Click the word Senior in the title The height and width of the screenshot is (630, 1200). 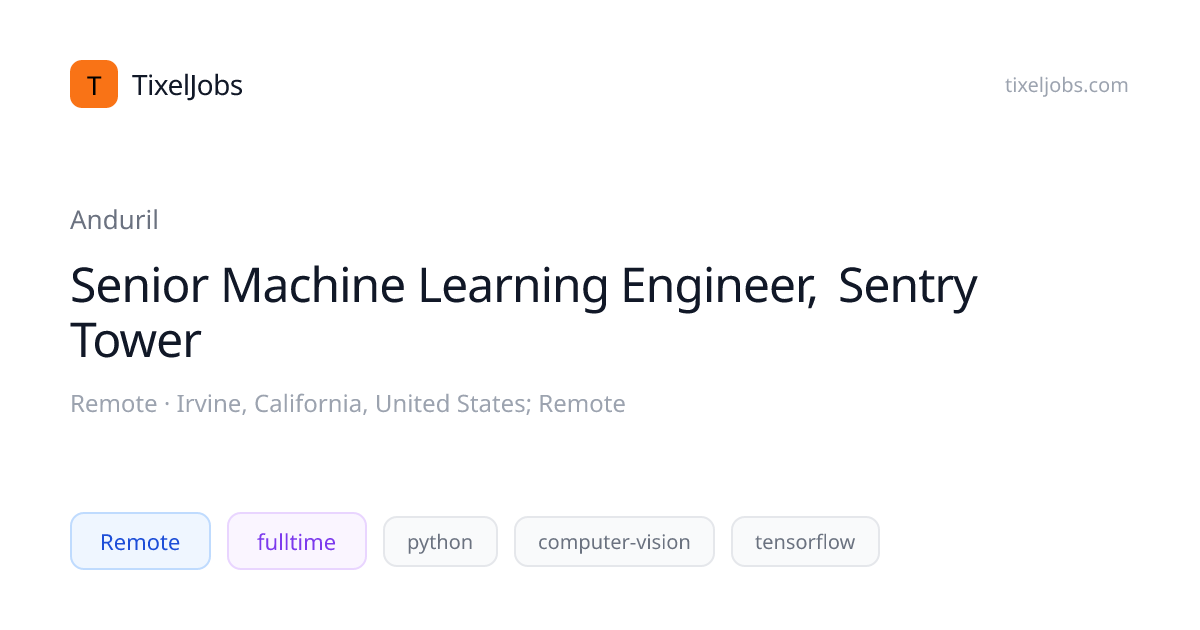(x=138, y=286)
